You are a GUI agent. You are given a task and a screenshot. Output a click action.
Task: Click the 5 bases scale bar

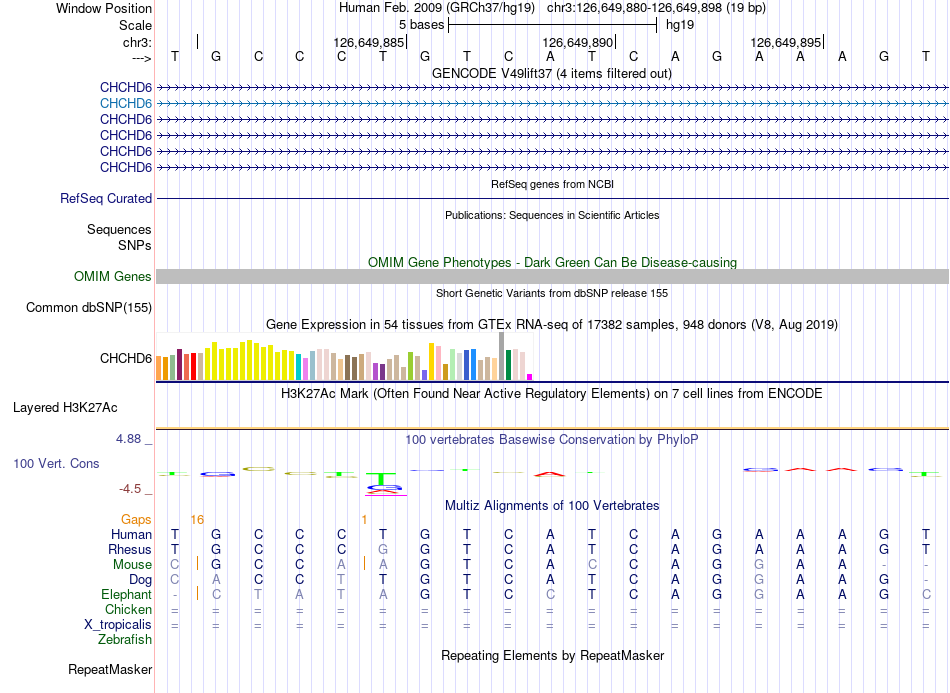point(553,25)
